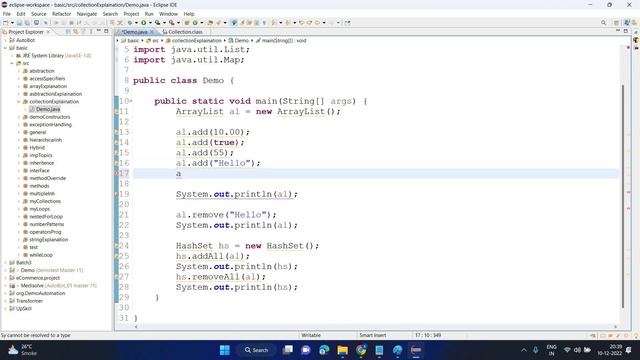Screen dimensions: 640x360
Task: Collapse the src folder
Action: (x=12, y=63)
